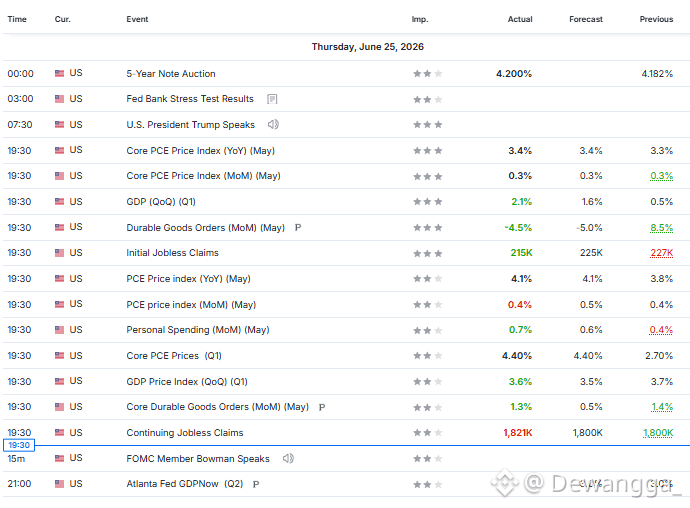The image size is (690, 508).
Task: Open the Core PCE Prices (Q1) event
Action: click(x=174, y=356)
